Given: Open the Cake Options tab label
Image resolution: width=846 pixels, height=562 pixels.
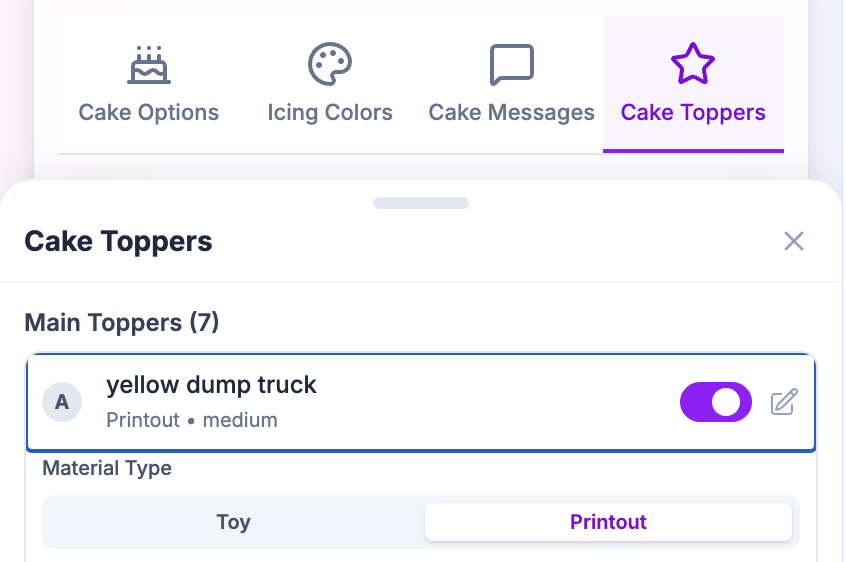Looking at the screenshot, I should pyautogui.click(x=149, y=112).
